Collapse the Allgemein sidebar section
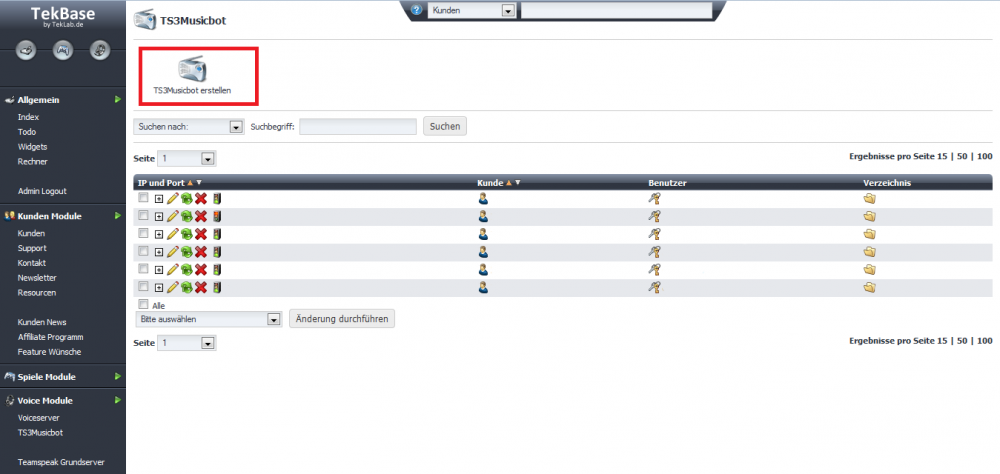This screenshot has width=1000, height=474. click(117, 100)
